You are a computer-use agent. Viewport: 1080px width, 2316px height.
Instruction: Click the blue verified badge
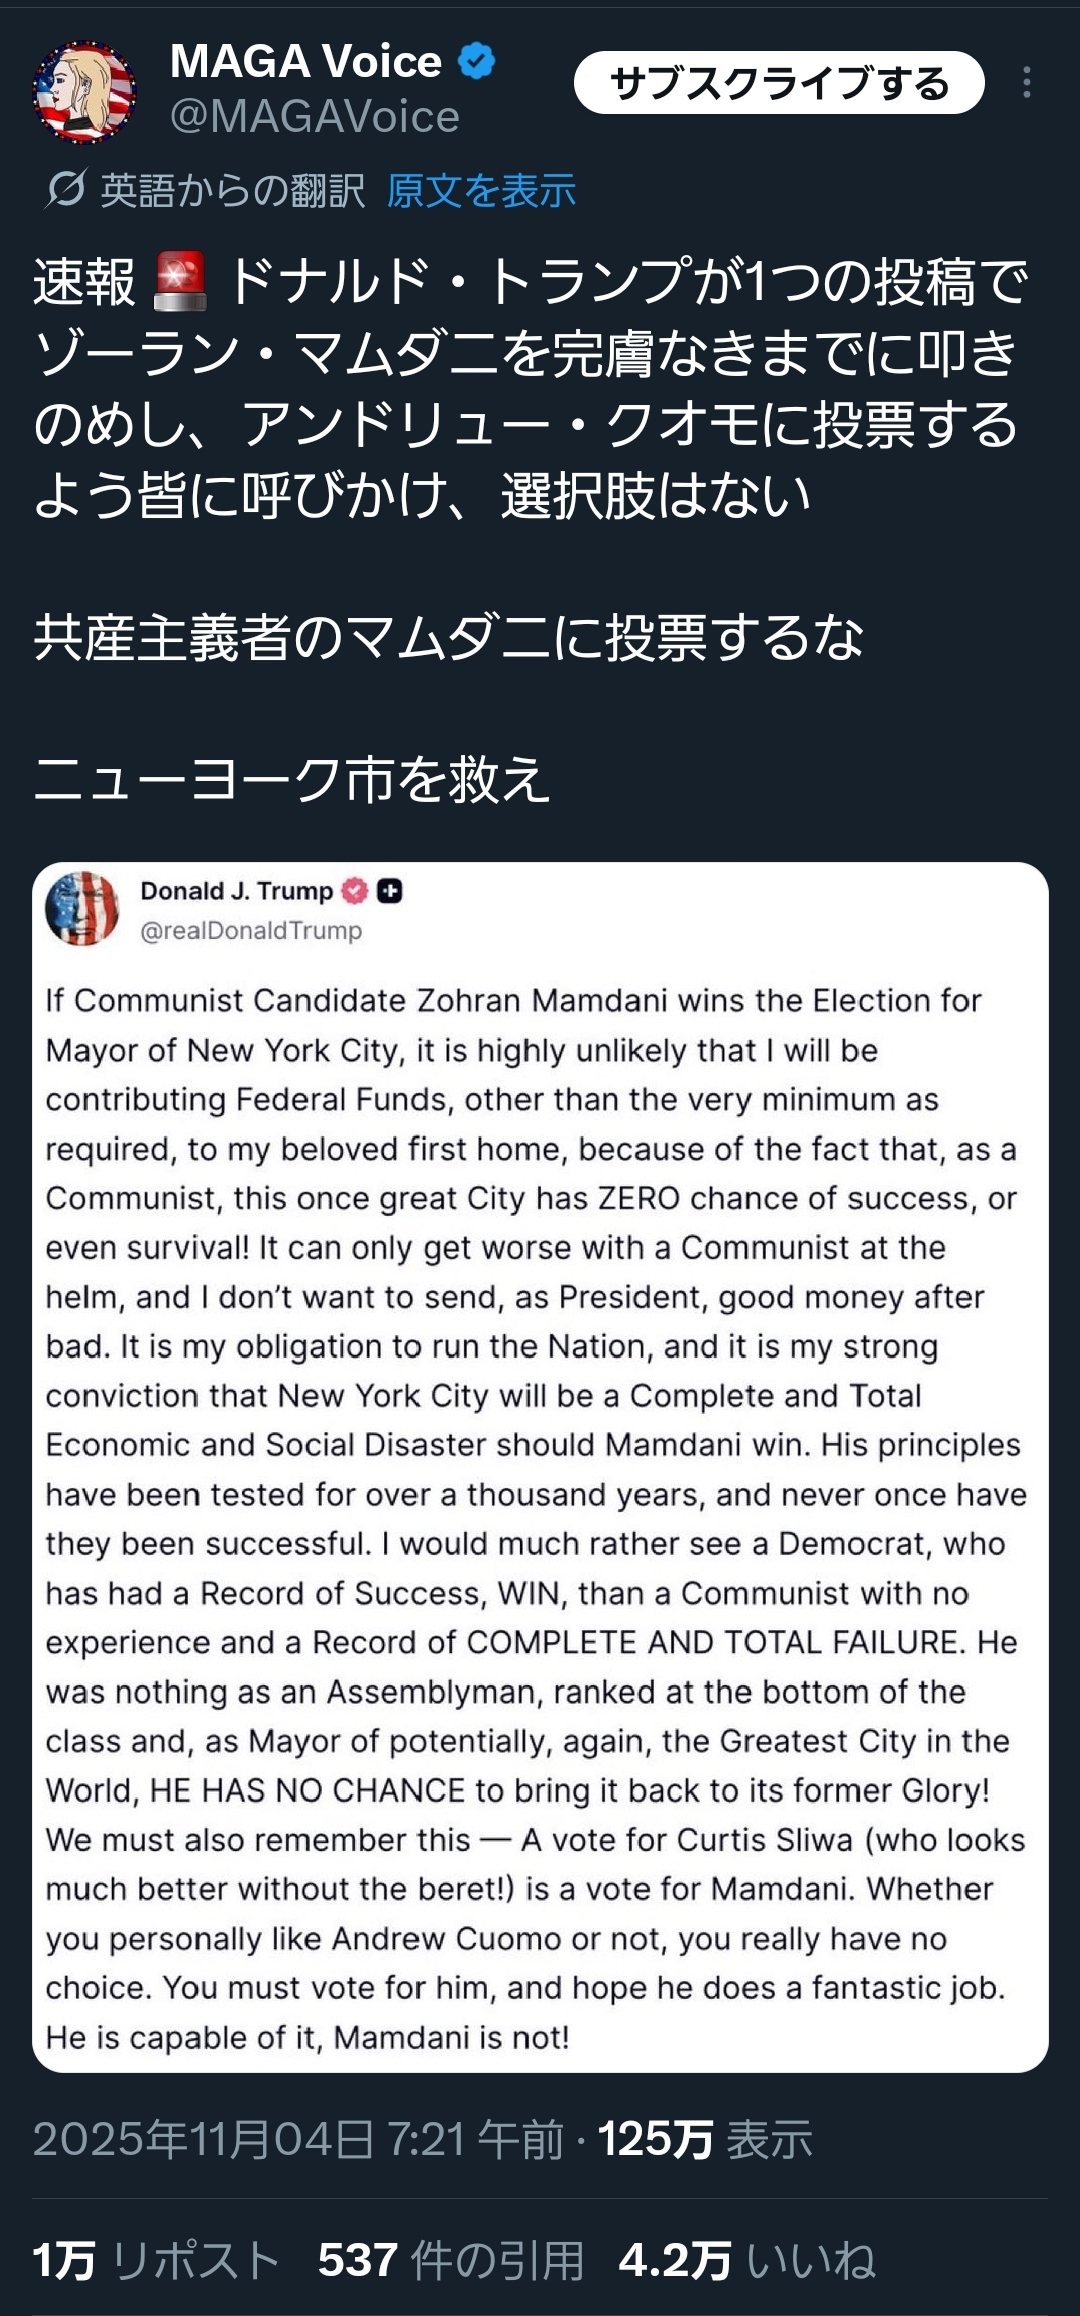pos(477,62)
